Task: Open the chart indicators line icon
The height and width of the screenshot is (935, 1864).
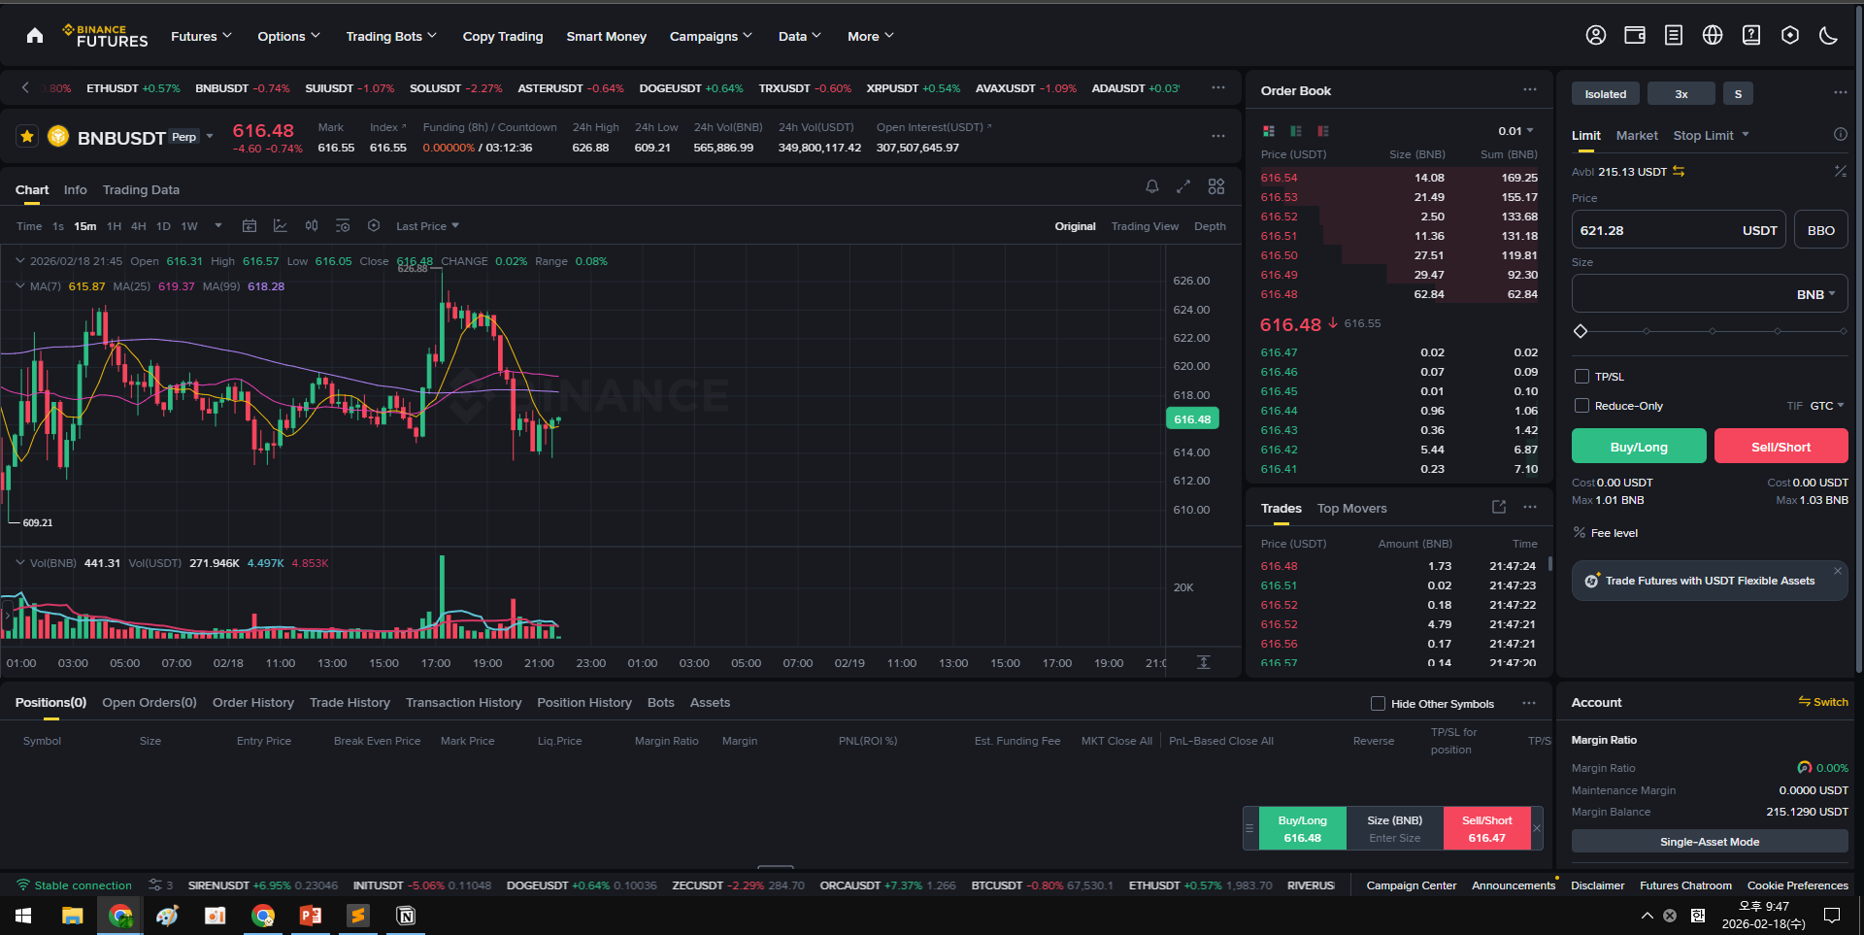Action: pyautogui.click(x=280, y=226)
